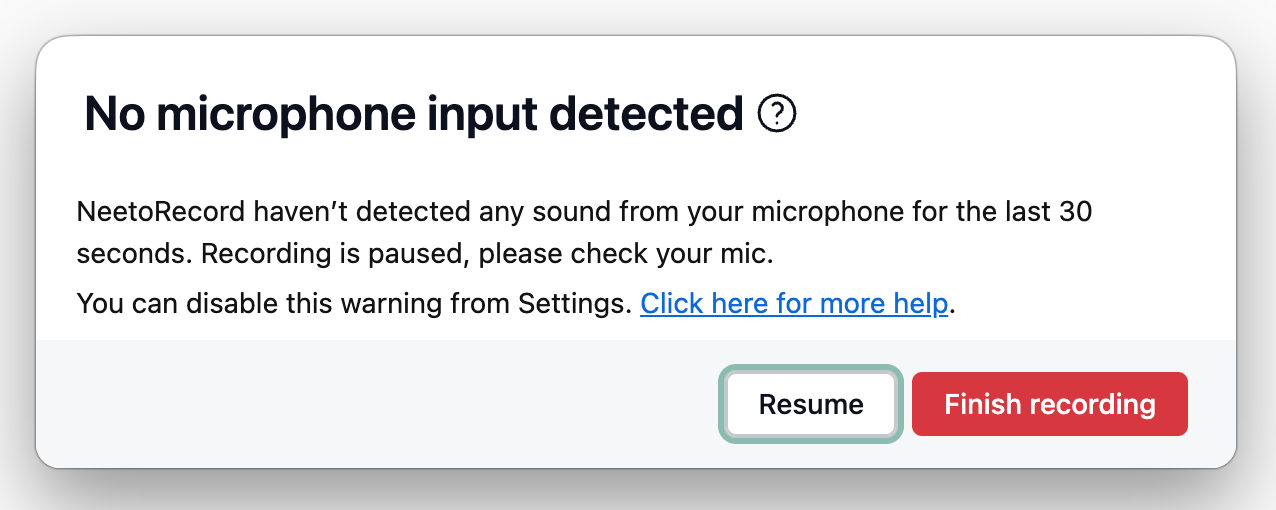Screen dimensions: 1276x510
Task: Click the blank white area right of help icon
Action: coord(1000,115)
